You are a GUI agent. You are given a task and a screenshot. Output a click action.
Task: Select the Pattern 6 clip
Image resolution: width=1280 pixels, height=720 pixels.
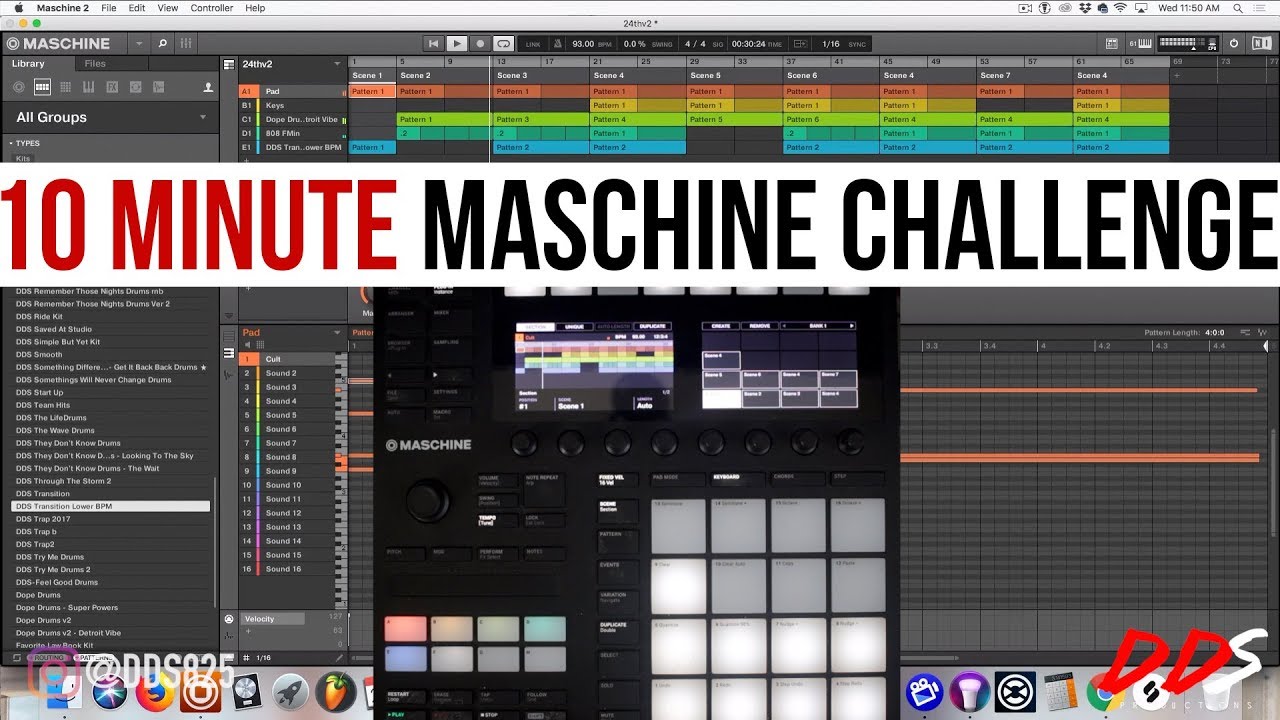[829, 119]
